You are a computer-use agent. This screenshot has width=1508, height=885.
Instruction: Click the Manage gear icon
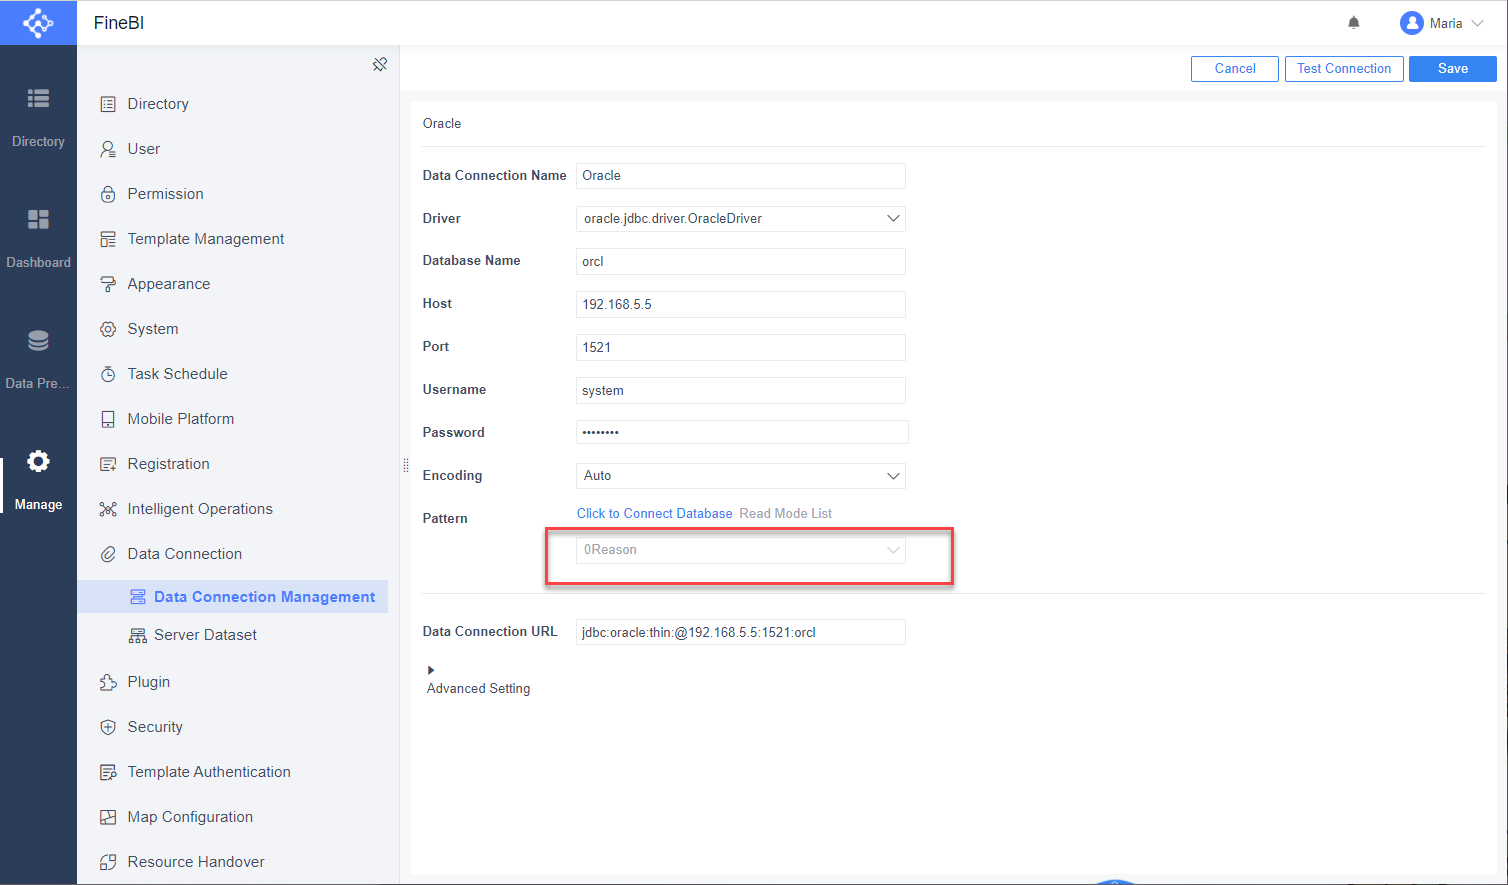click(38, 460)
